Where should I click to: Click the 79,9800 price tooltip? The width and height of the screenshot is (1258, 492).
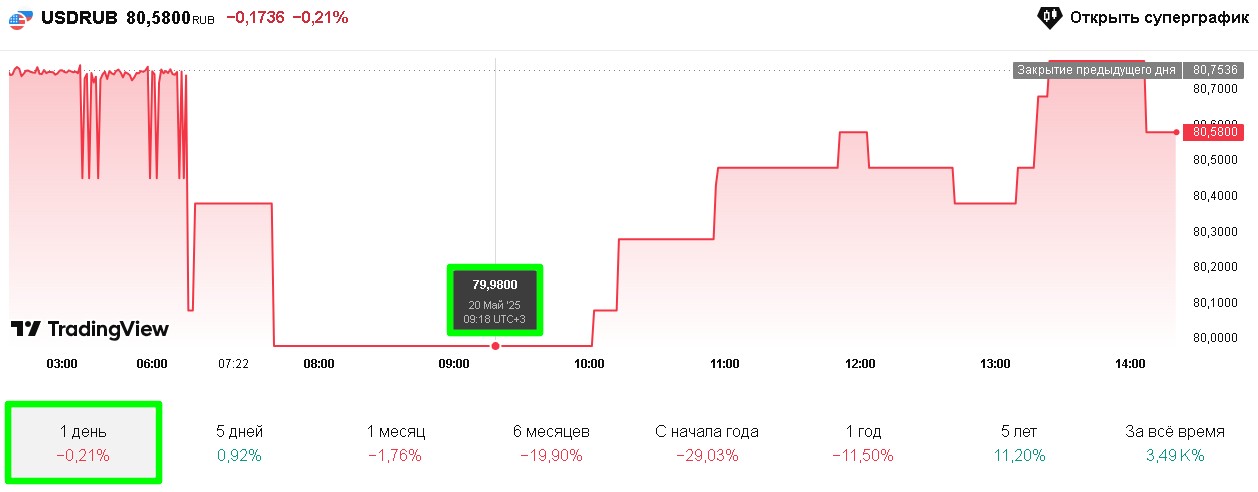[x=495, y=300]
